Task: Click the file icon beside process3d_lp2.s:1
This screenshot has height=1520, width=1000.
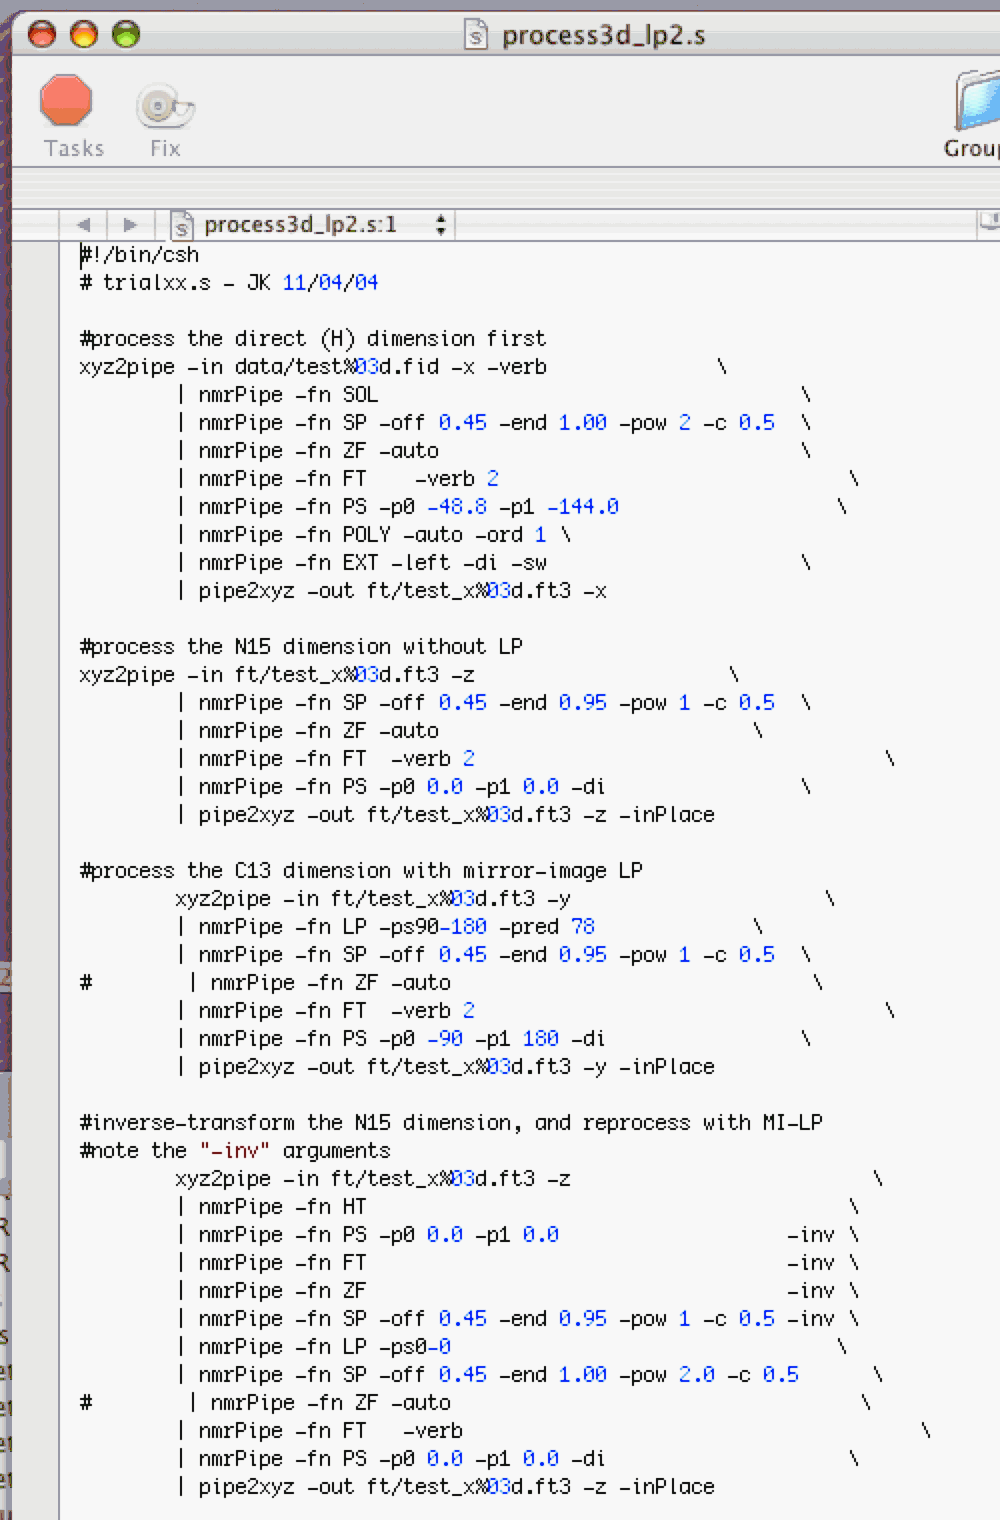Action: (x=181, y=225)
